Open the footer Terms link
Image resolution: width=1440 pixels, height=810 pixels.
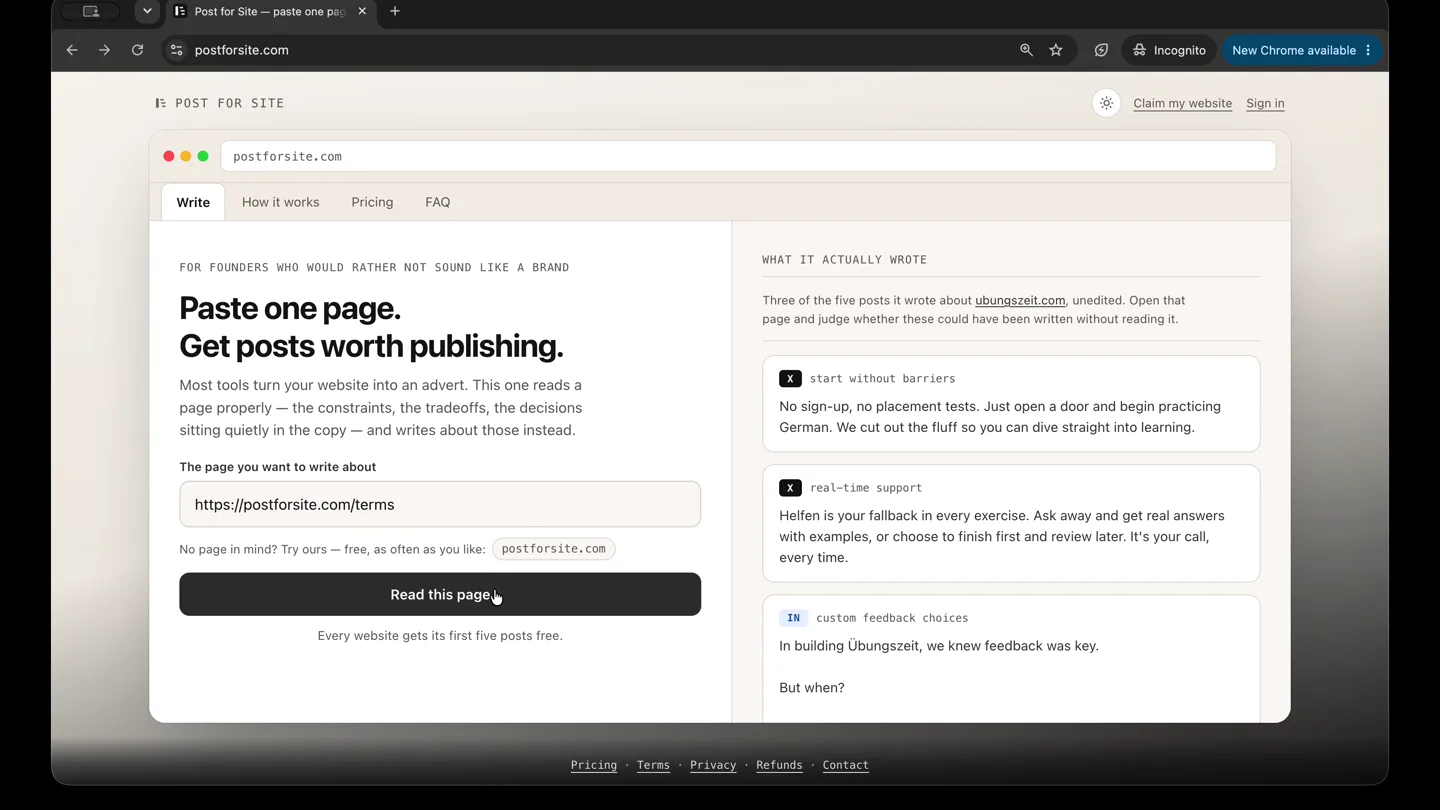pos(653,765)
